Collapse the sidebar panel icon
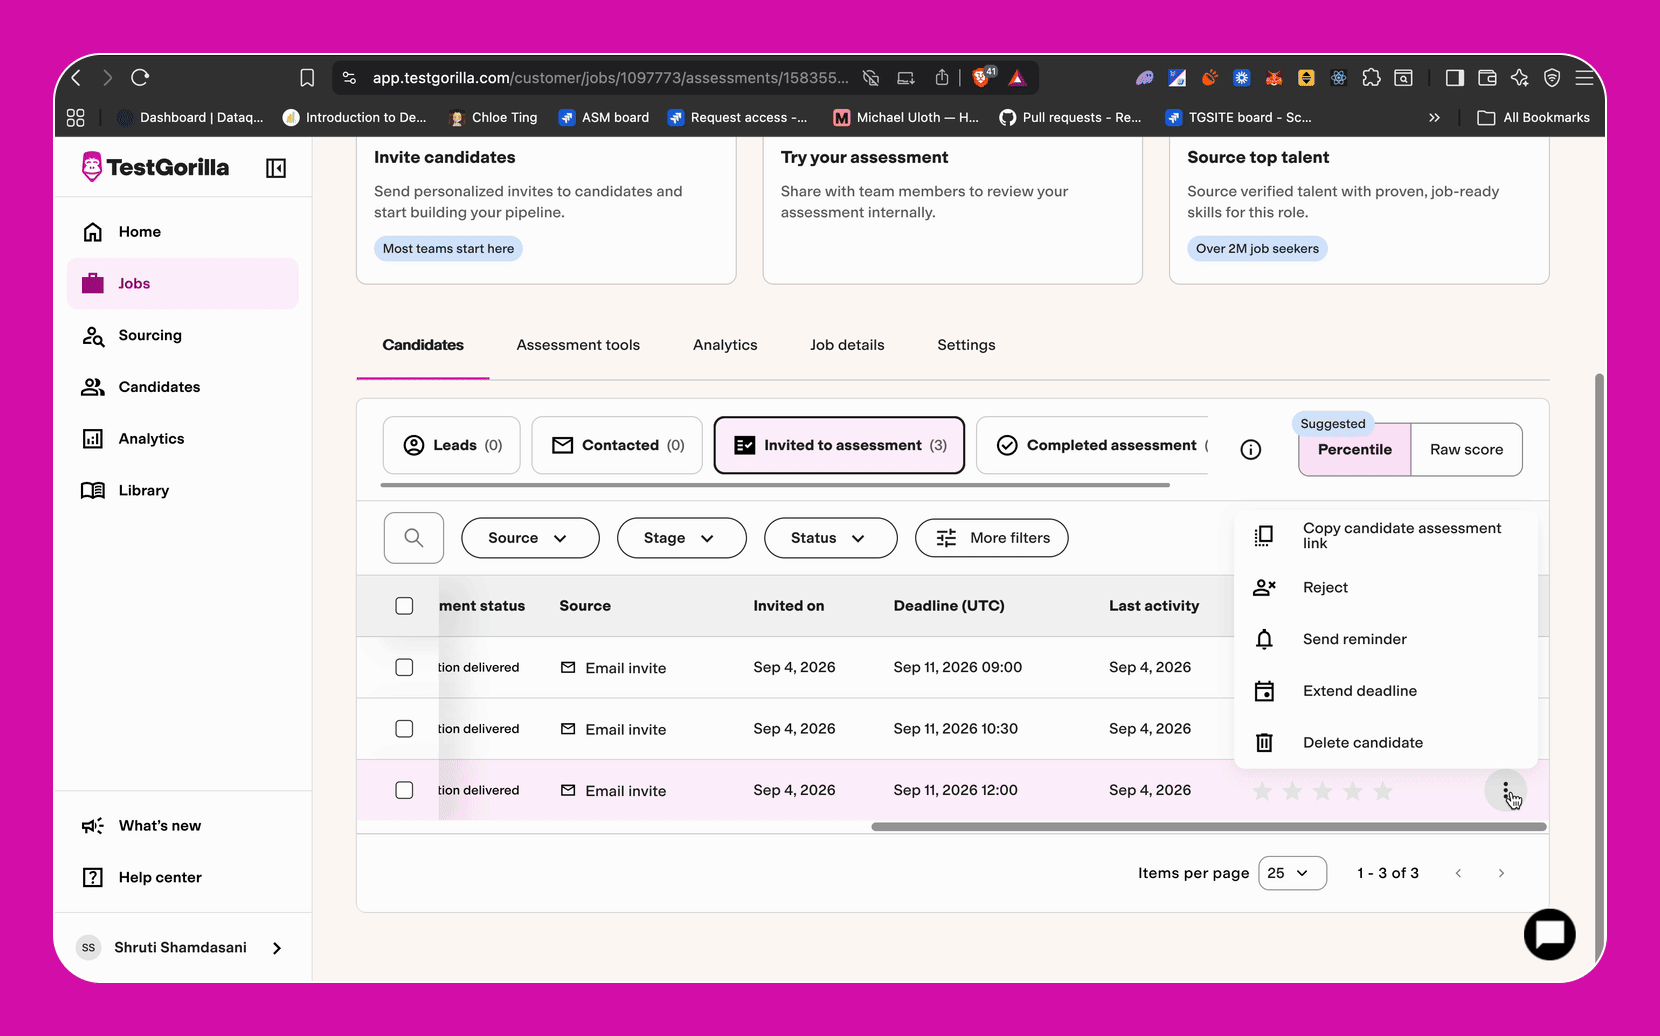Viewport: 1660px width, 1036px height. pos(276,168)
